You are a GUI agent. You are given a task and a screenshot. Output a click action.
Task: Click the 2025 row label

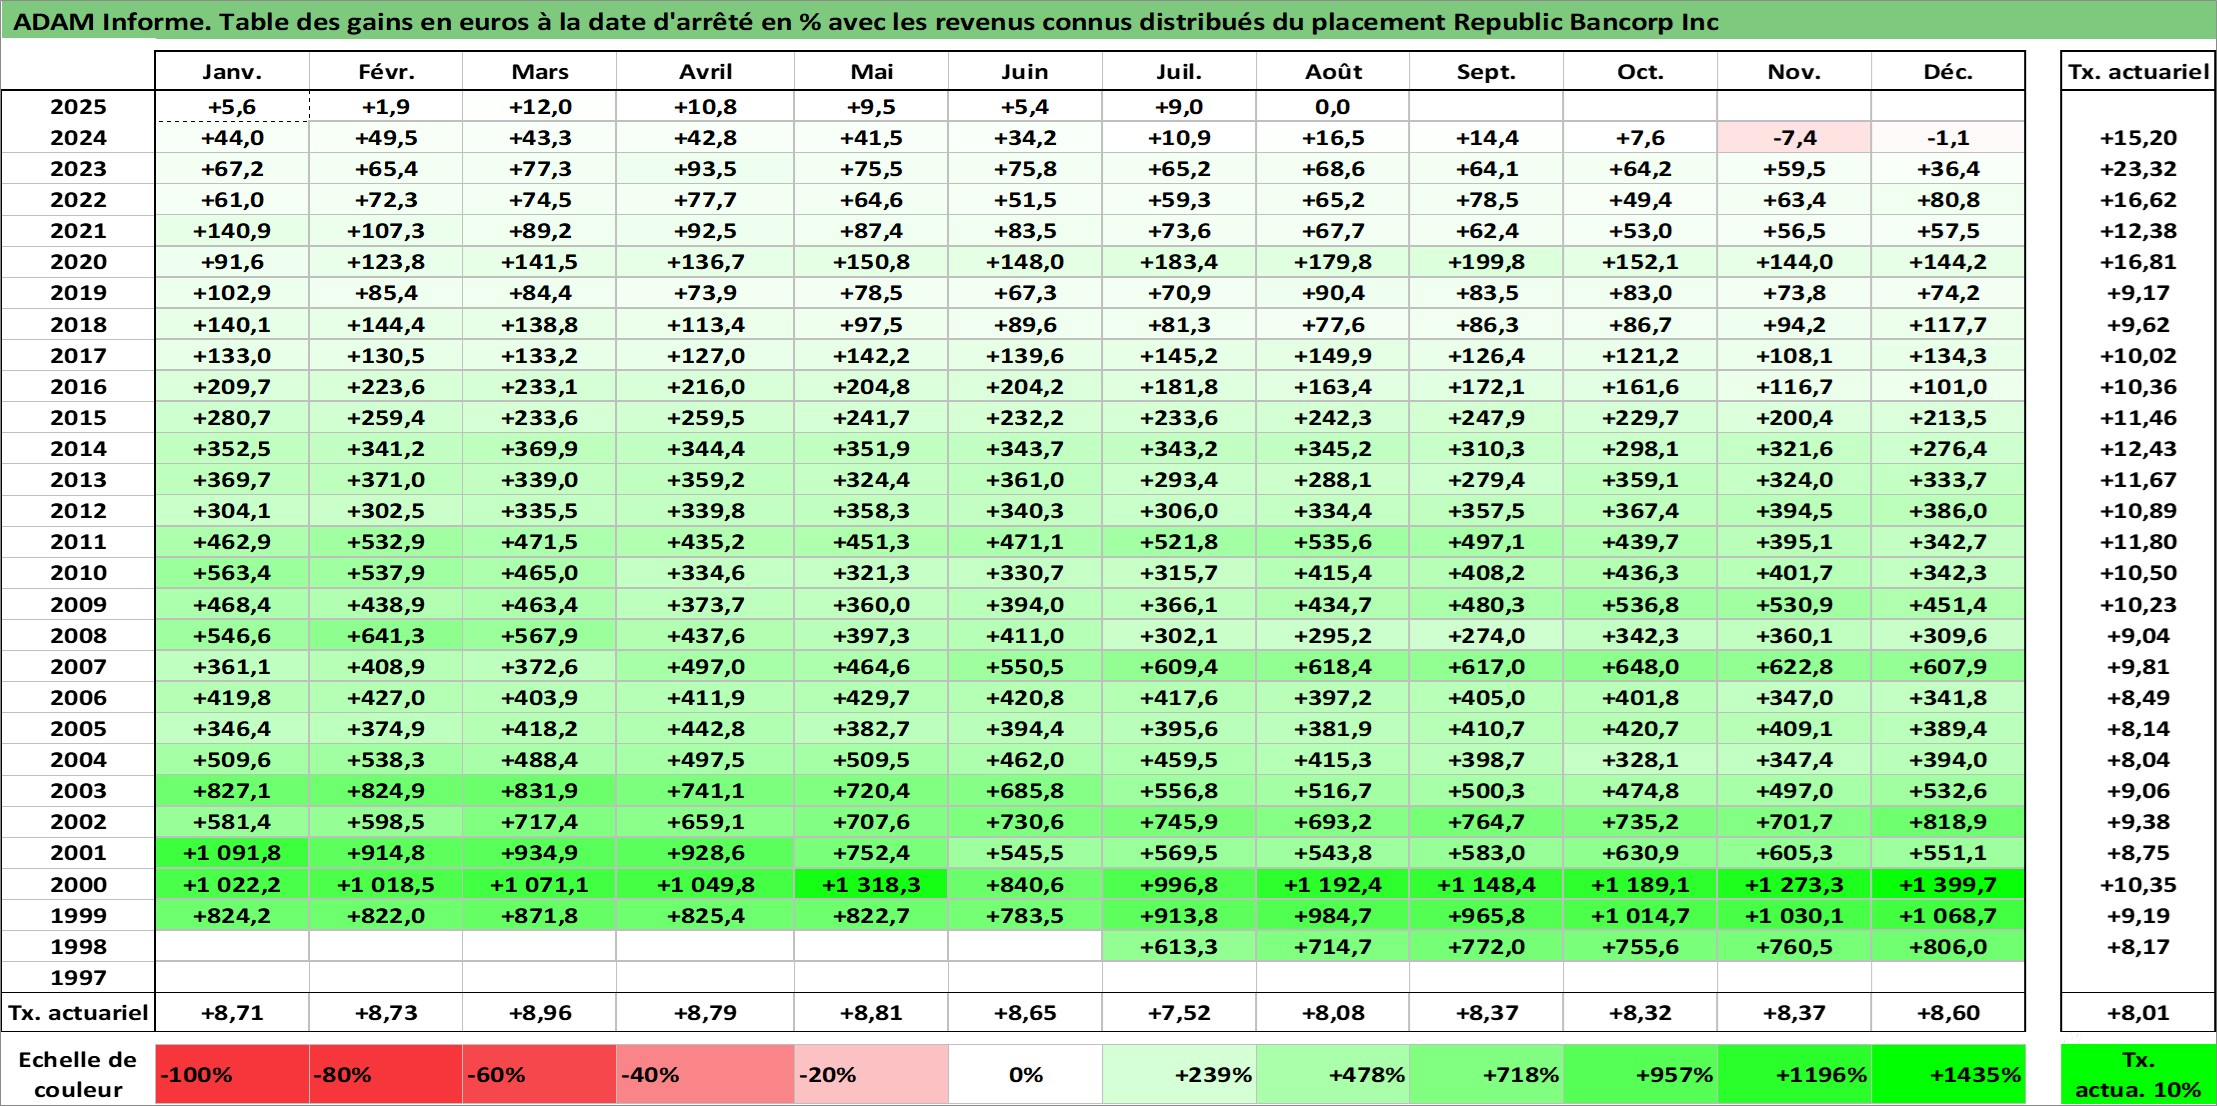78,107
